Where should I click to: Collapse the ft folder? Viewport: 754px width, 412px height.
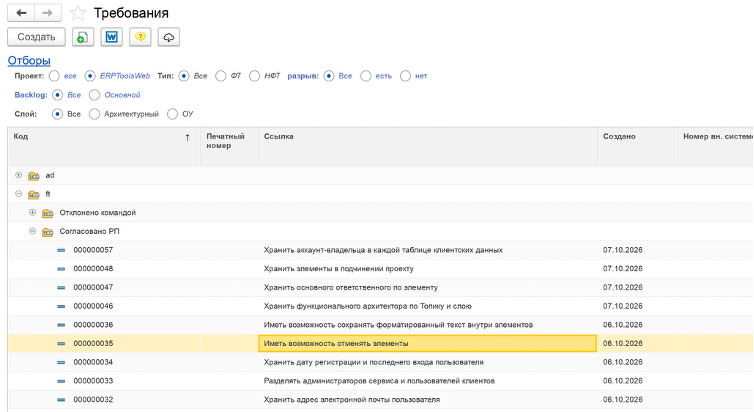coord(18,194)
